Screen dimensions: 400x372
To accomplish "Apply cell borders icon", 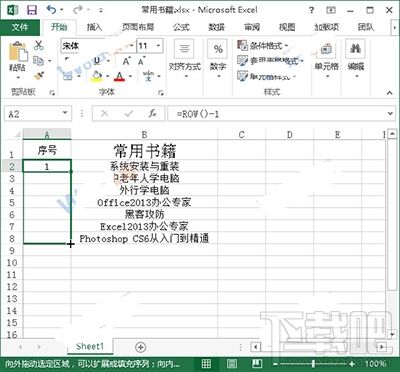I will [68, 76].
